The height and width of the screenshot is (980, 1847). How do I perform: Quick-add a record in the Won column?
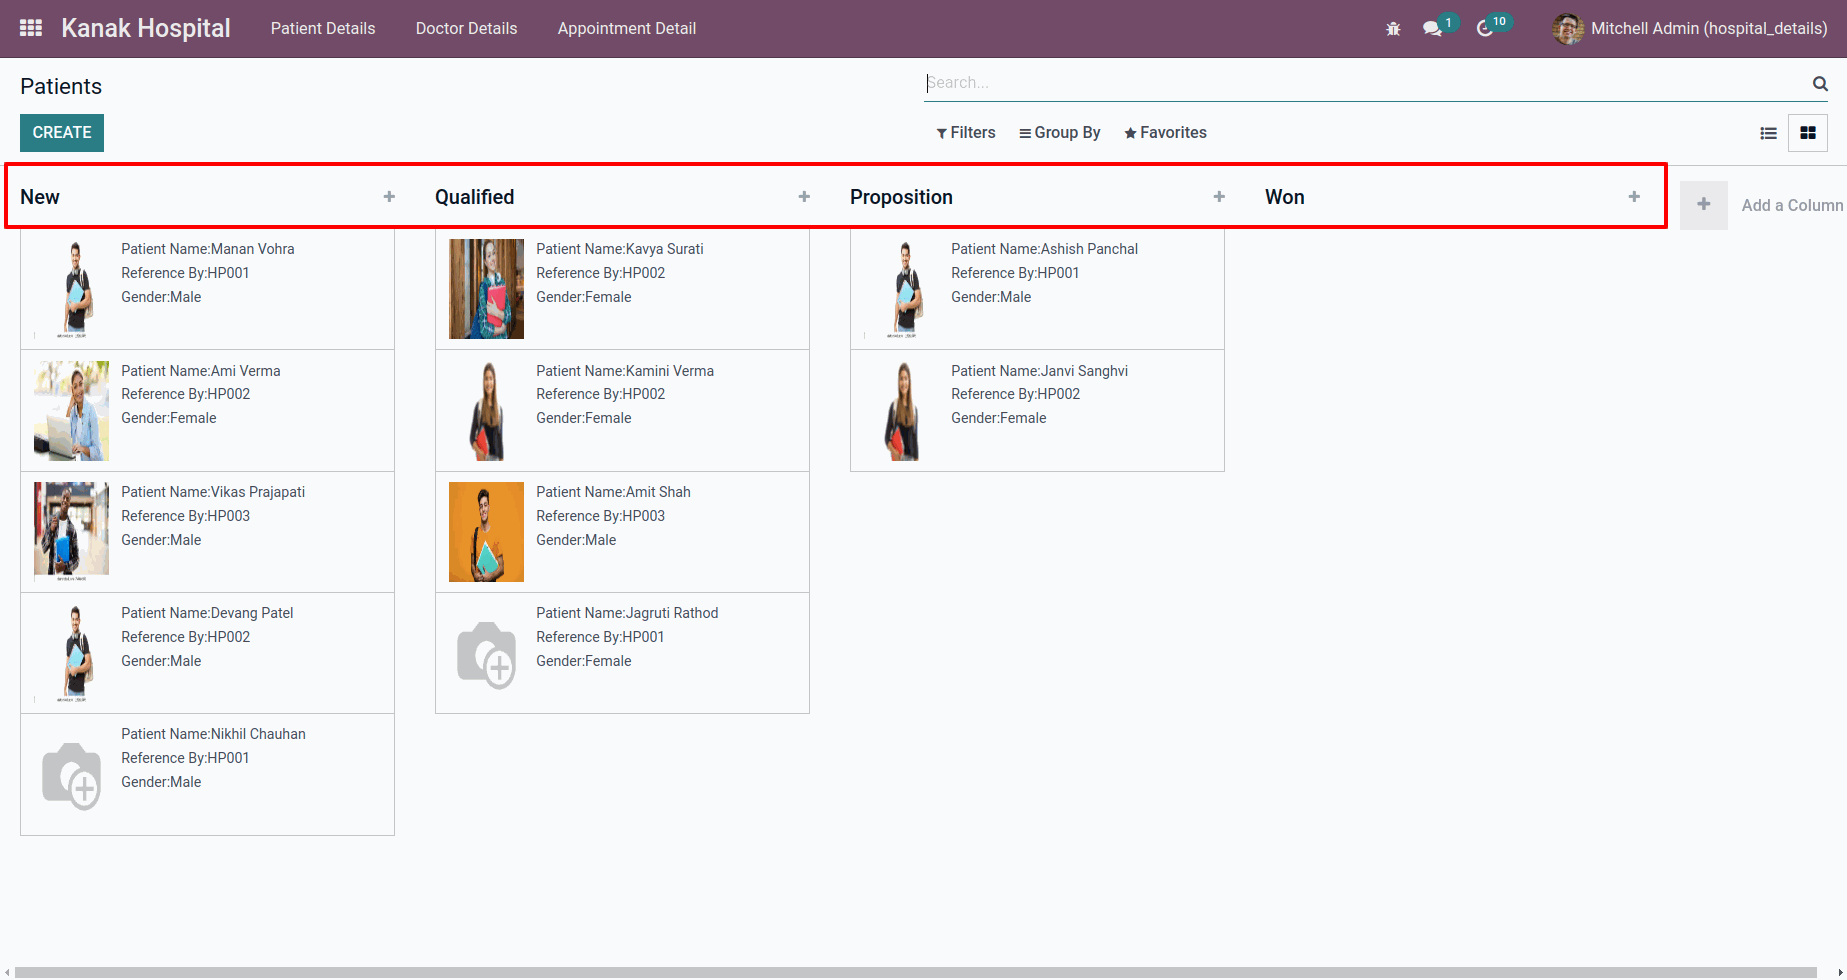[1633, 196]
